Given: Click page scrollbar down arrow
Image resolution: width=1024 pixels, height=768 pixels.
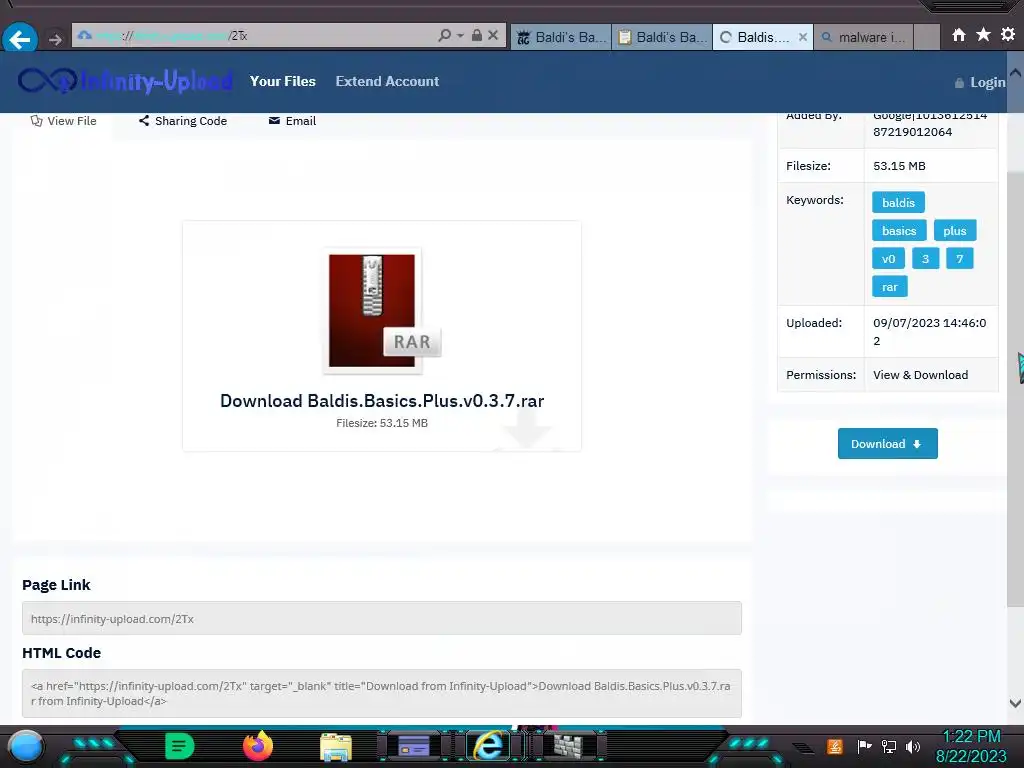Looking at the screenshot, I should 1015,703.
